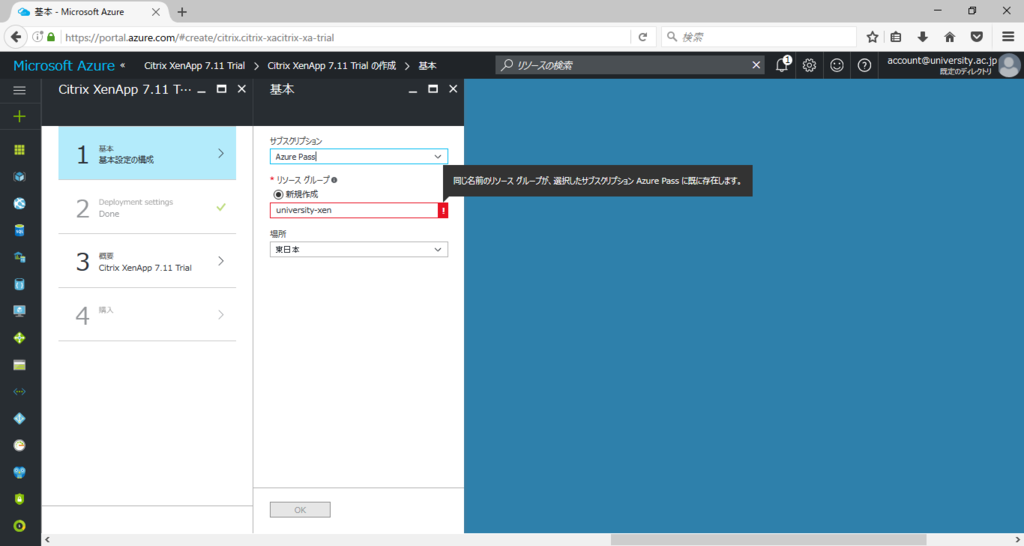Open the Azure portal hamburger menu

[x=20, y=90]
